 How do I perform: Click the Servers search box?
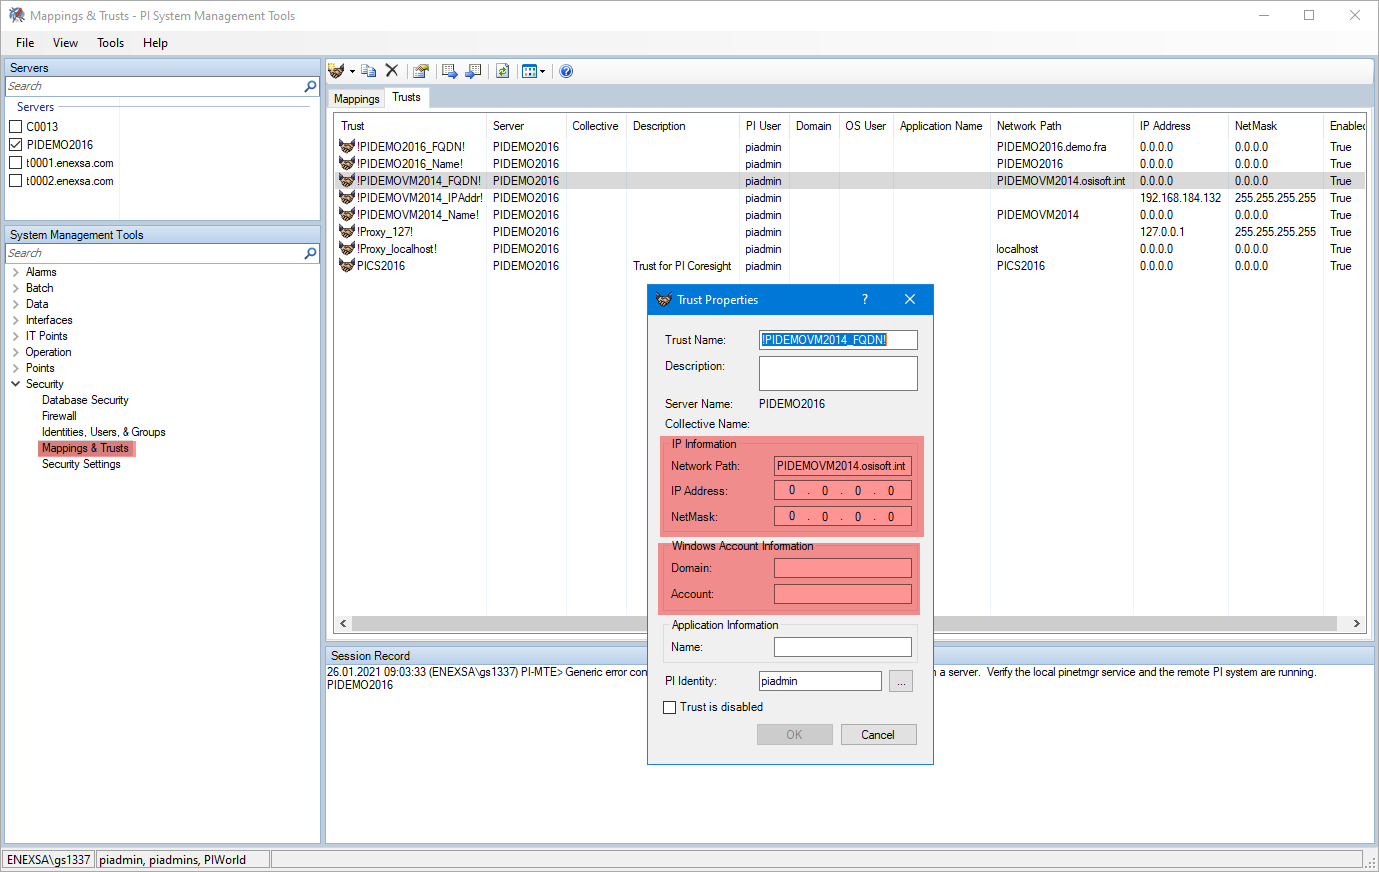(155, 87)
